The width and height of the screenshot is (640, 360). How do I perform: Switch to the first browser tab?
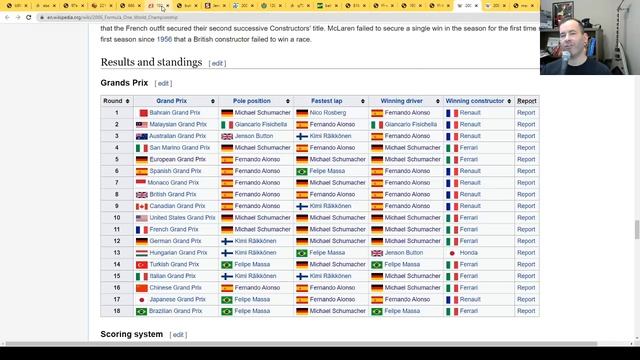pyautogui.click(x=16, y=6)
